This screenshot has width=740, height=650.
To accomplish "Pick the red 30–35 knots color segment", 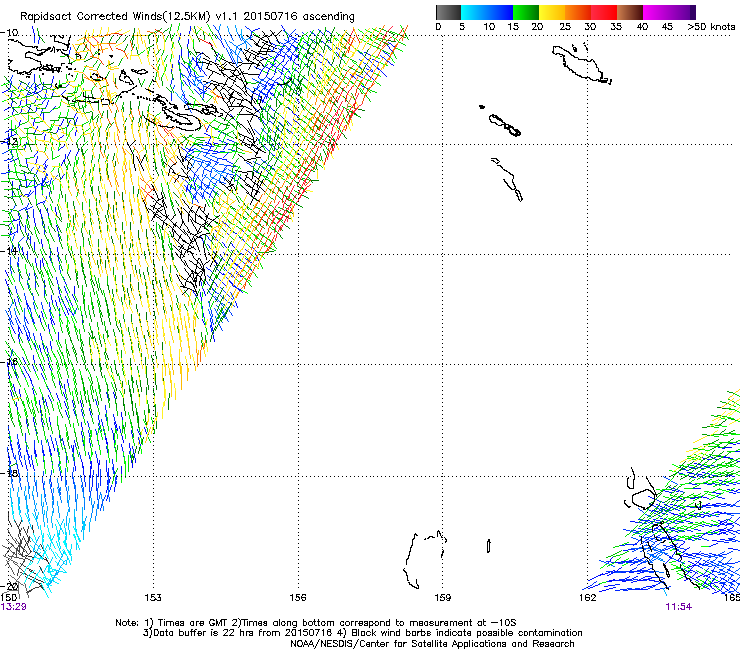I will [604, 12].
